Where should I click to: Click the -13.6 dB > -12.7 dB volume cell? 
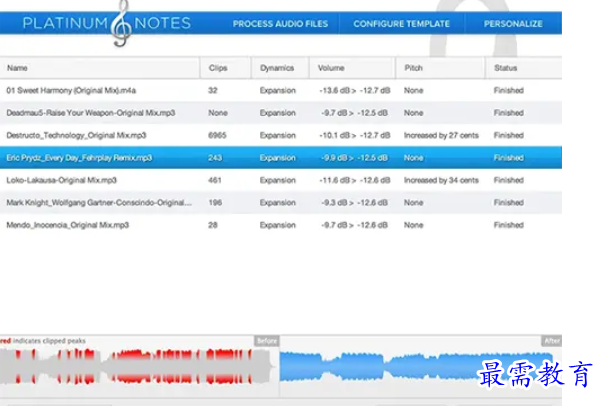(355, 90)
